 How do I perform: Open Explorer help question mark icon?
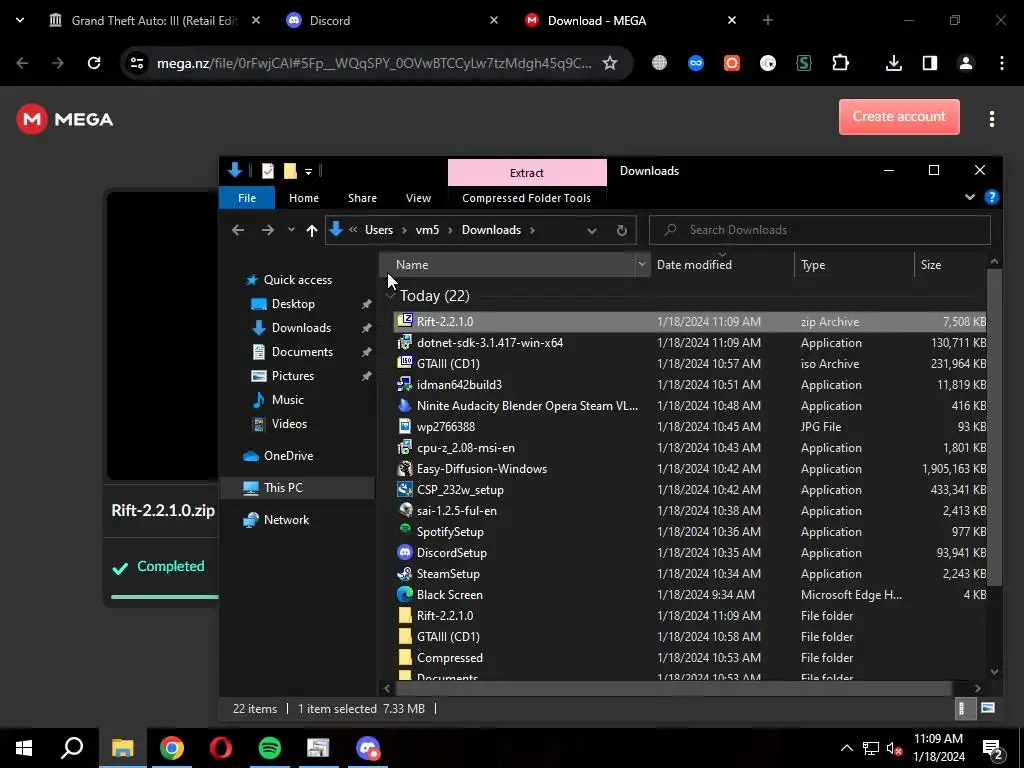(991, 197)
